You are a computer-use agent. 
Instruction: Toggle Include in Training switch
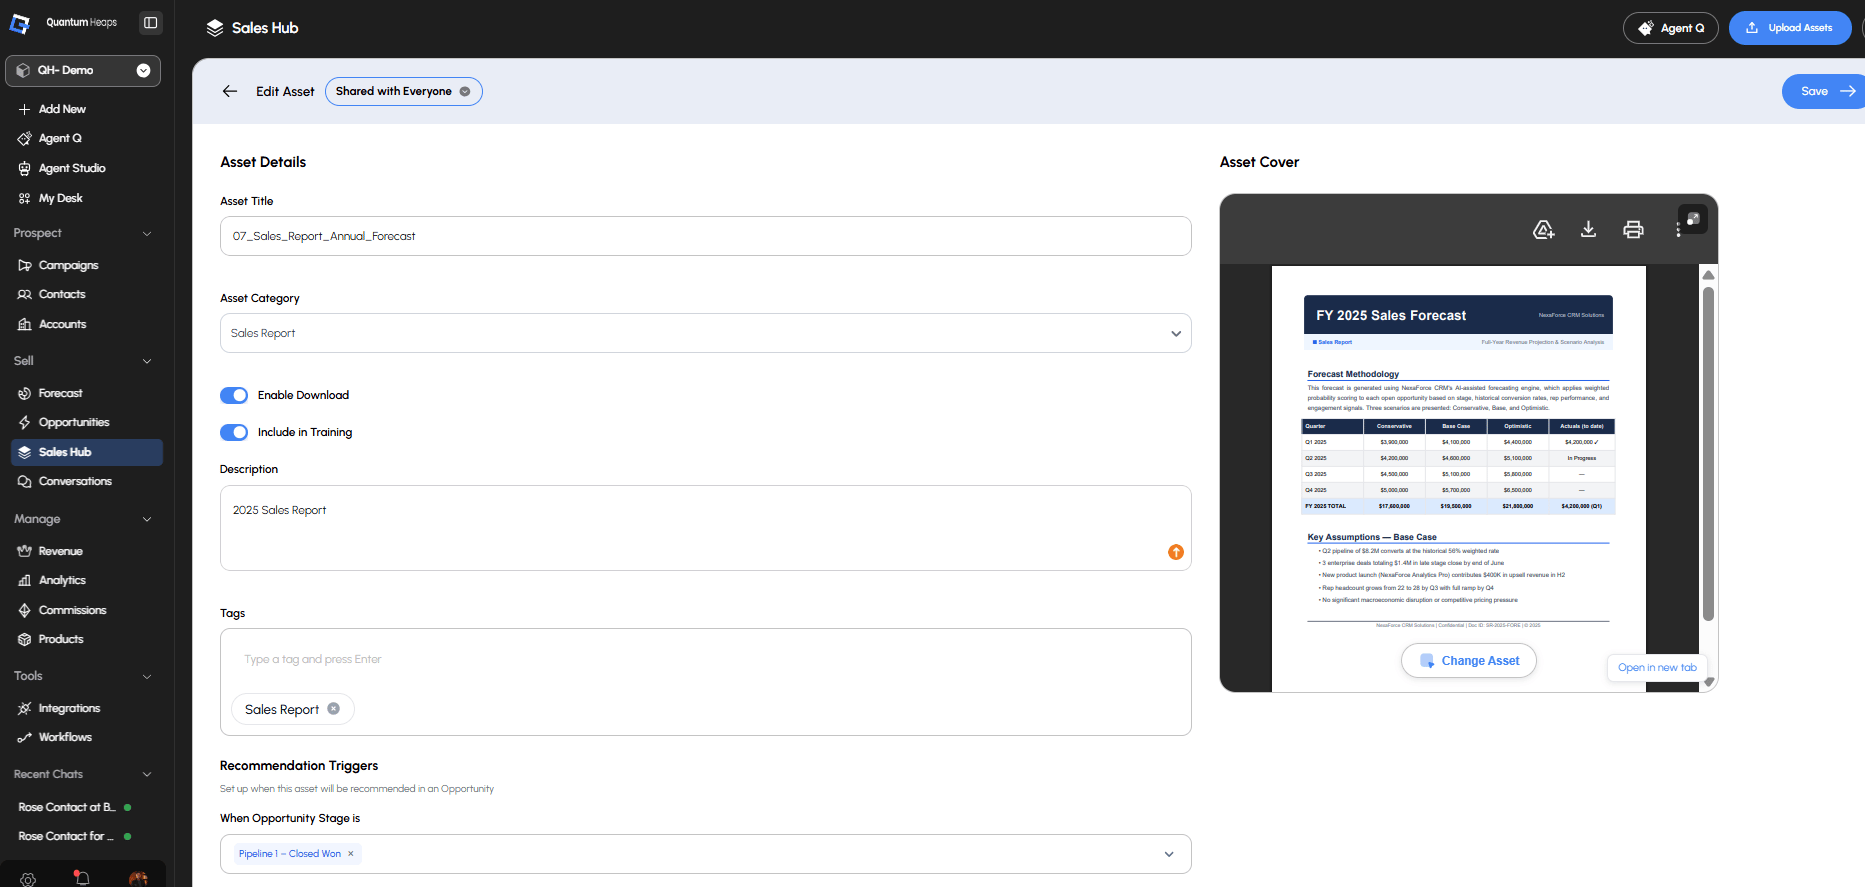[234, 432]
